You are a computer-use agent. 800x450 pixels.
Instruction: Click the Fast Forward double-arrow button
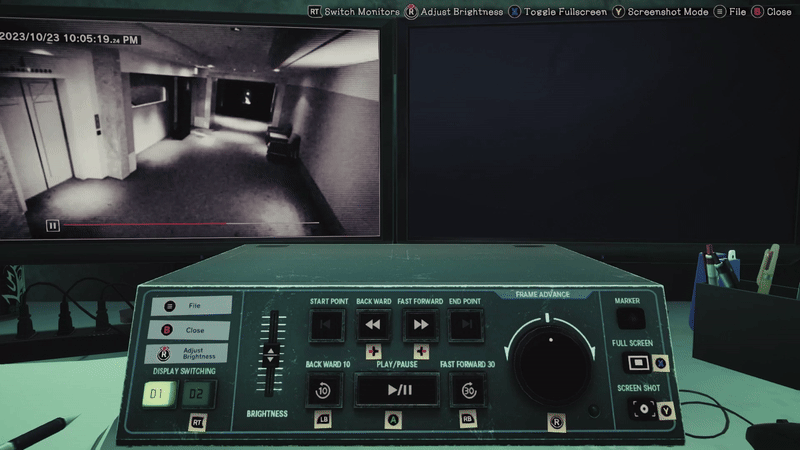(420, 324)
